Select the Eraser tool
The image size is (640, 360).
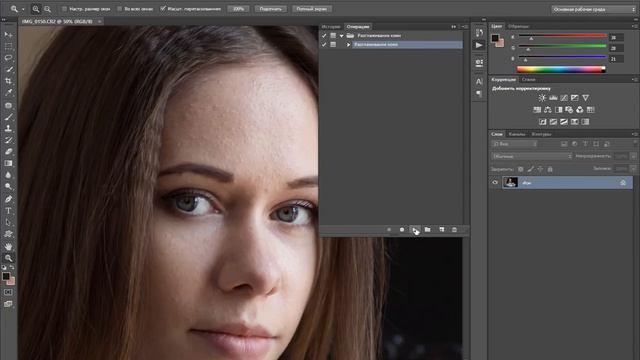8,151
